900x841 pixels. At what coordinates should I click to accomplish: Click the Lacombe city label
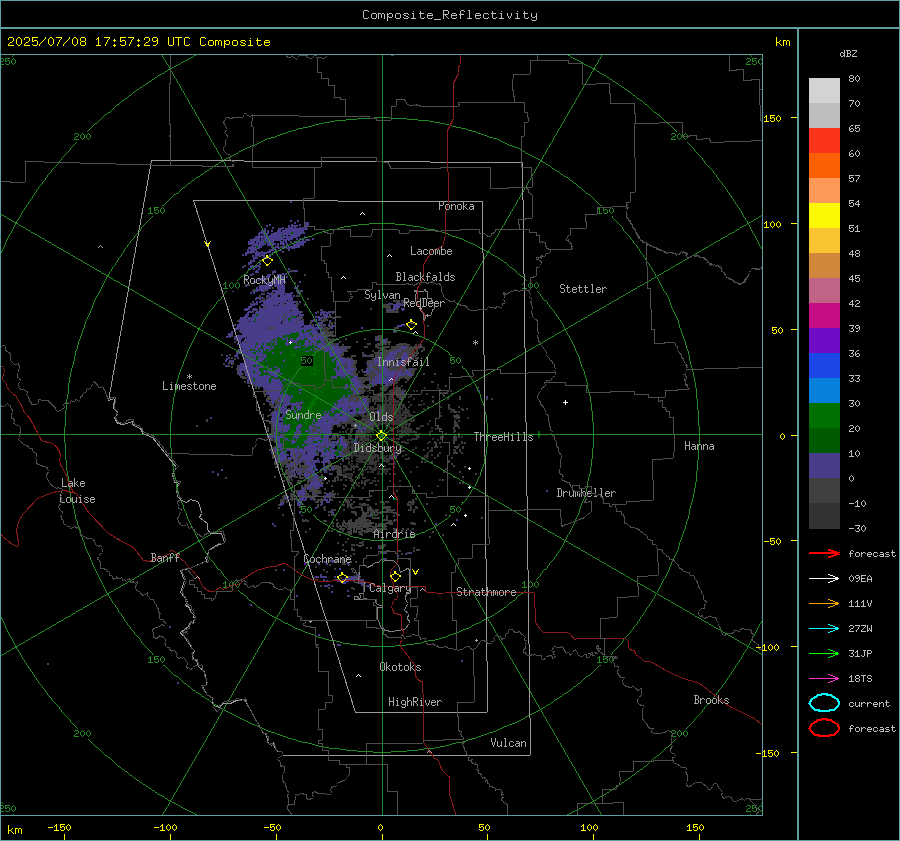point(431,251)
